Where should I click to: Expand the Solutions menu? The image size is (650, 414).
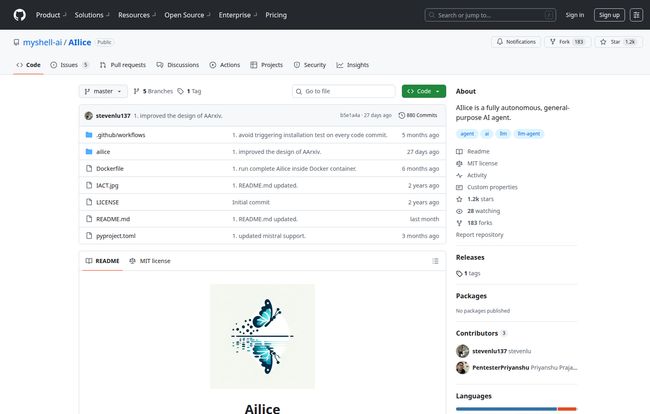[92, 15]
